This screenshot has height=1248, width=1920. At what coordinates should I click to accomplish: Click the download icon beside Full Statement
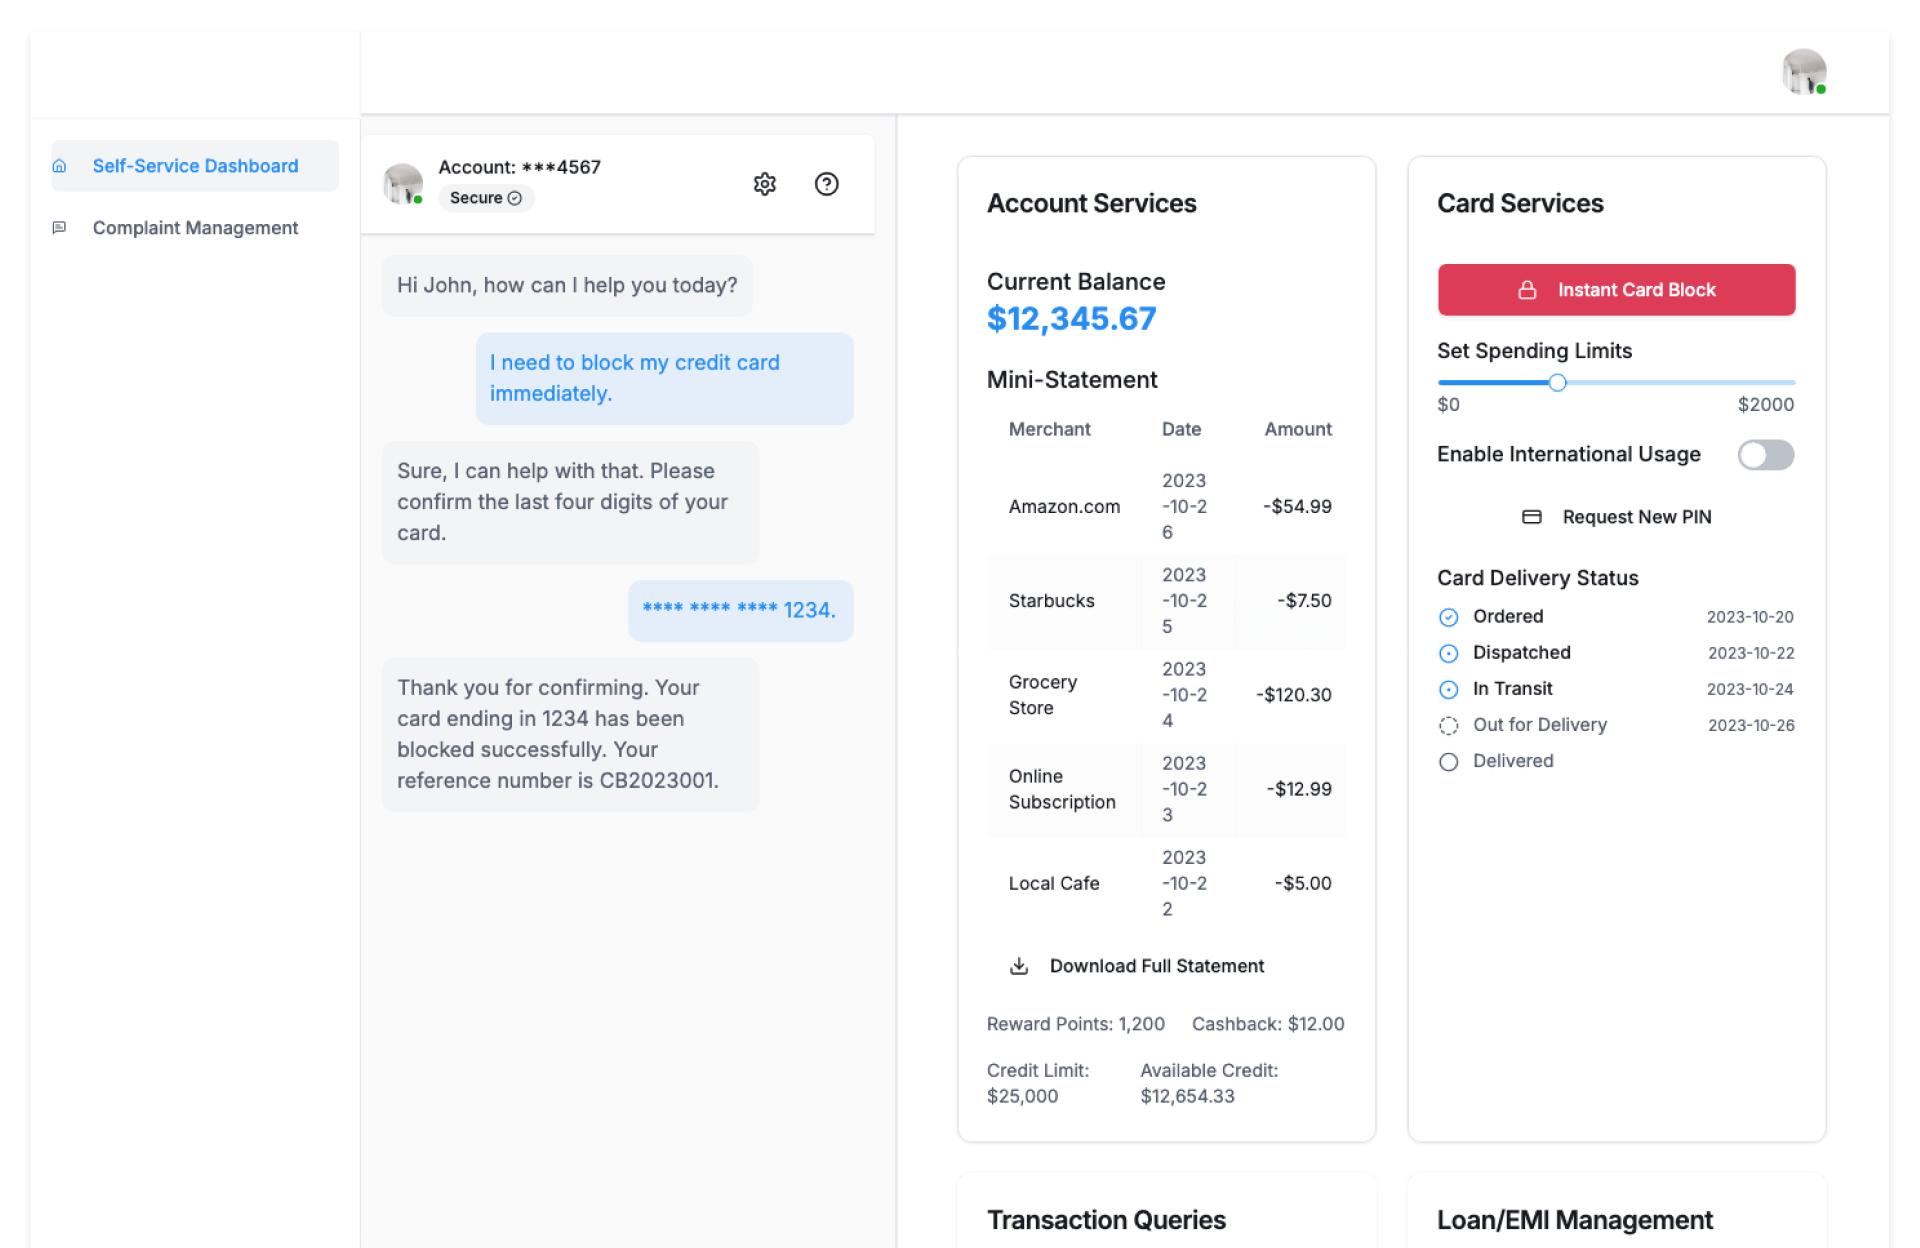coord(1018,966)
